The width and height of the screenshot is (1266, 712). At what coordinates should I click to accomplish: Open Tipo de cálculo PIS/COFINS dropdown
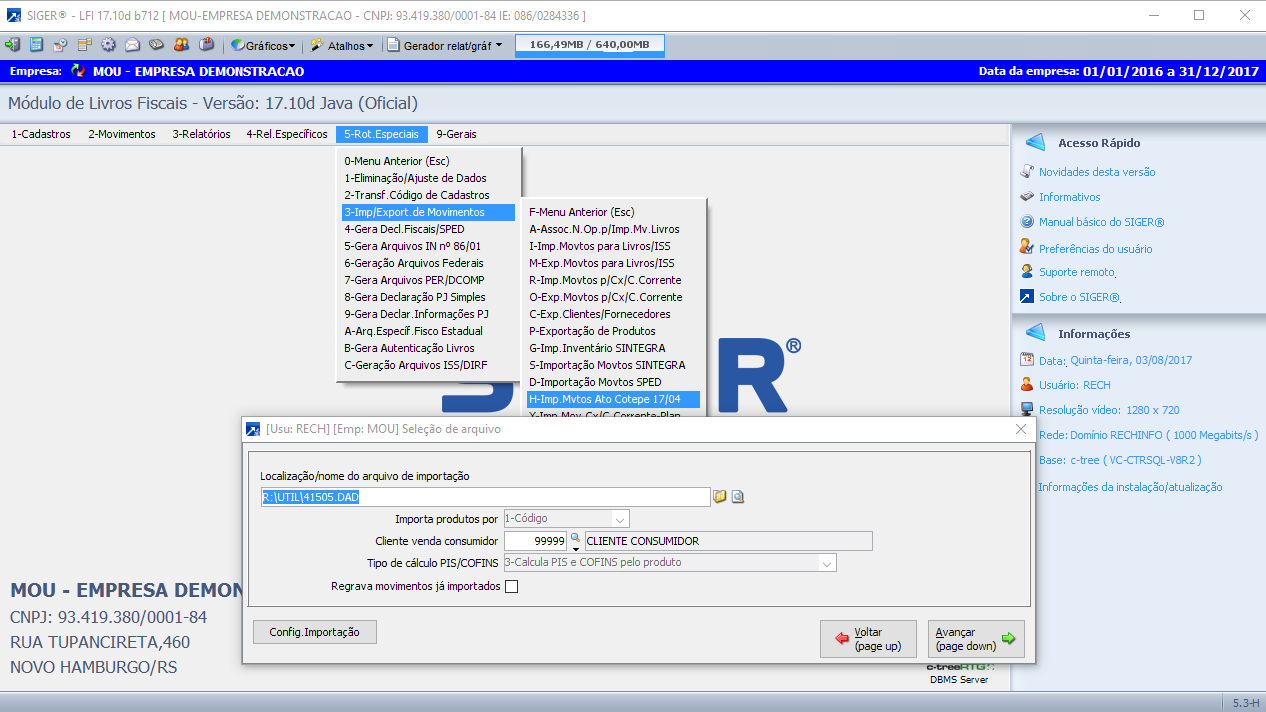(826, 563)
